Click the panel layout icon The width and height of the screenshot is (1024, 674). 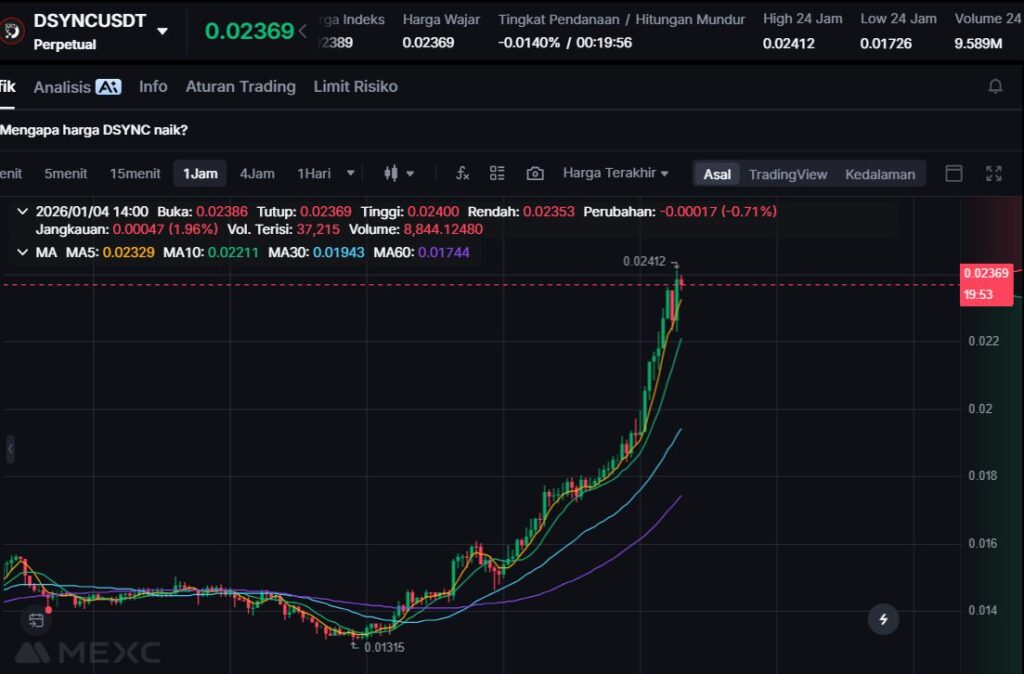[954, 173]
